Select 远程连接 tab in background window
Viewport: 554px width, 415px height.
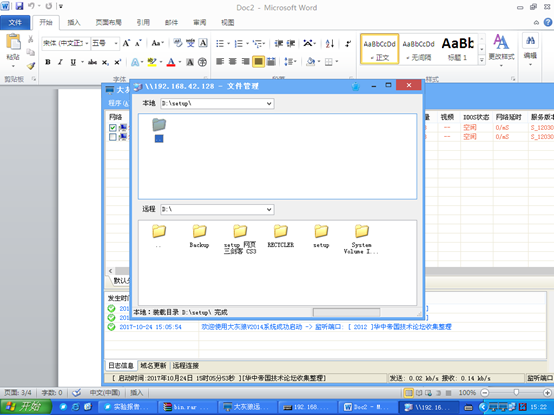click(186, 366)
